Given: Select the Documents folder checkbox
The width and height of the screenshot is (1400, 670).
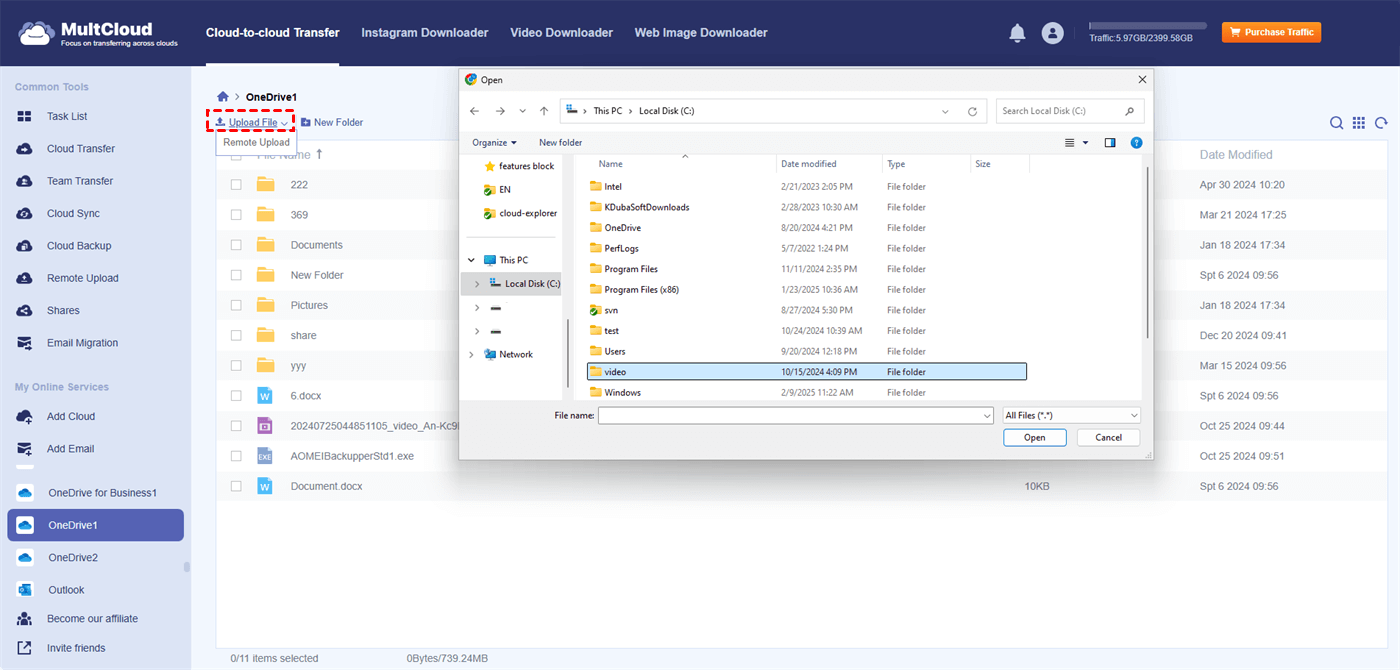Looking at the screenshot, I should tap(236, 245).
